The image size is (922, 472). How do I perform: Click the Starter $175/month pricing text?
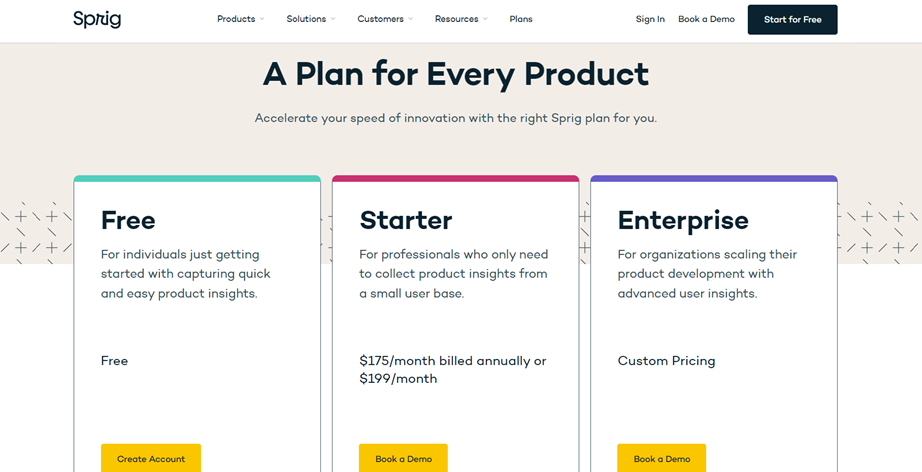[x=453, y=370]
